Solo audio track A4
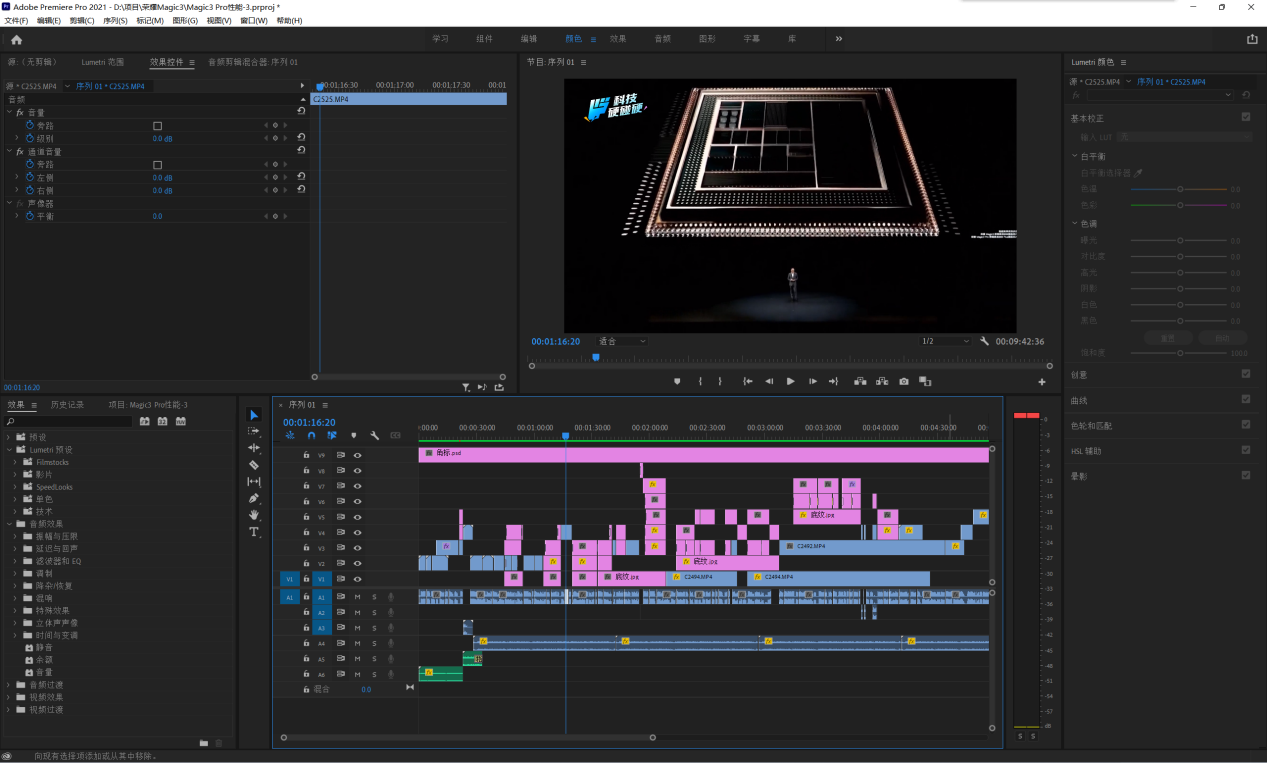 [x=374, y=644]
